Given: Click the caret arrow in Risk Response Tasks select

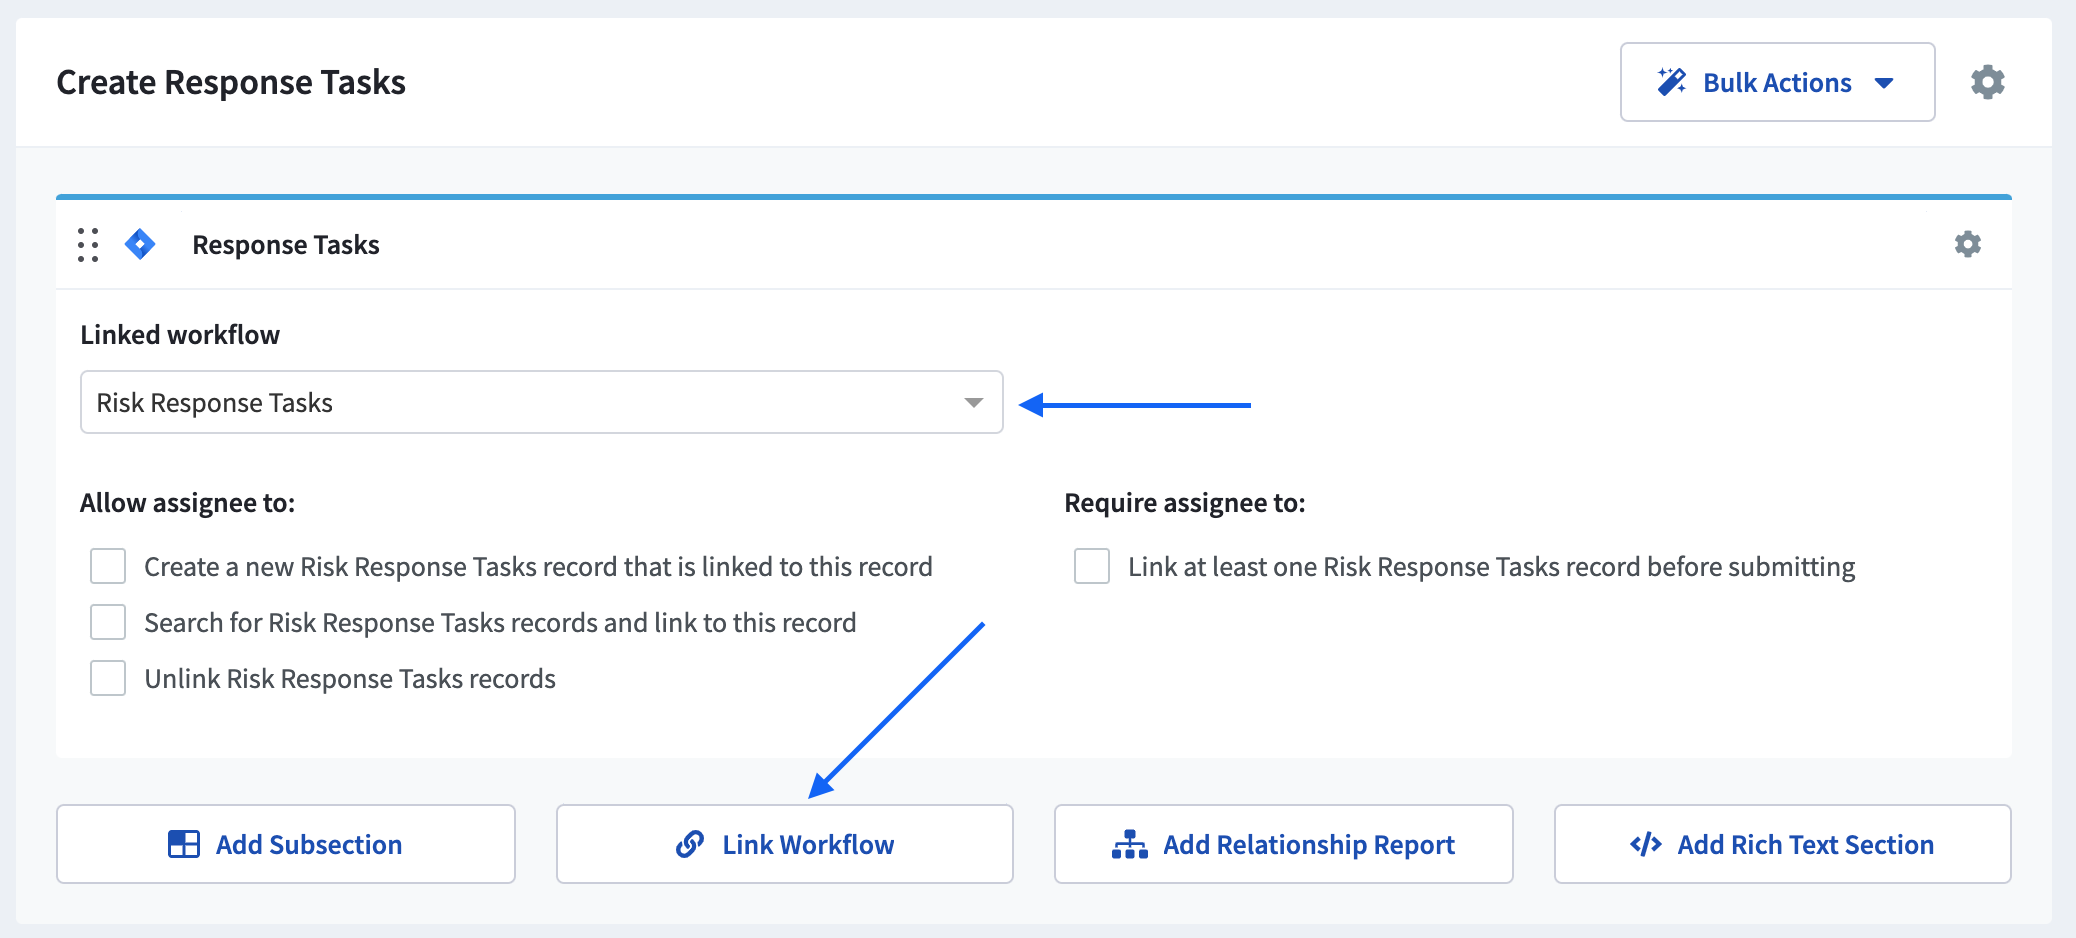Looking at the screenshot, I should [x=973, y=403].
